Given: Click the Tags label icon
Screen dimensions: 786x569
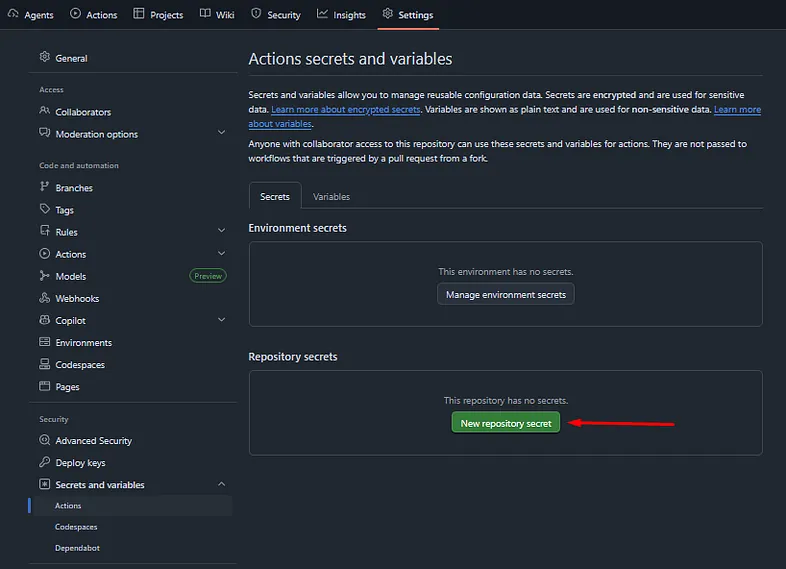Looking at the screenshot, I should pyautogui.click(x=45, y=209).
